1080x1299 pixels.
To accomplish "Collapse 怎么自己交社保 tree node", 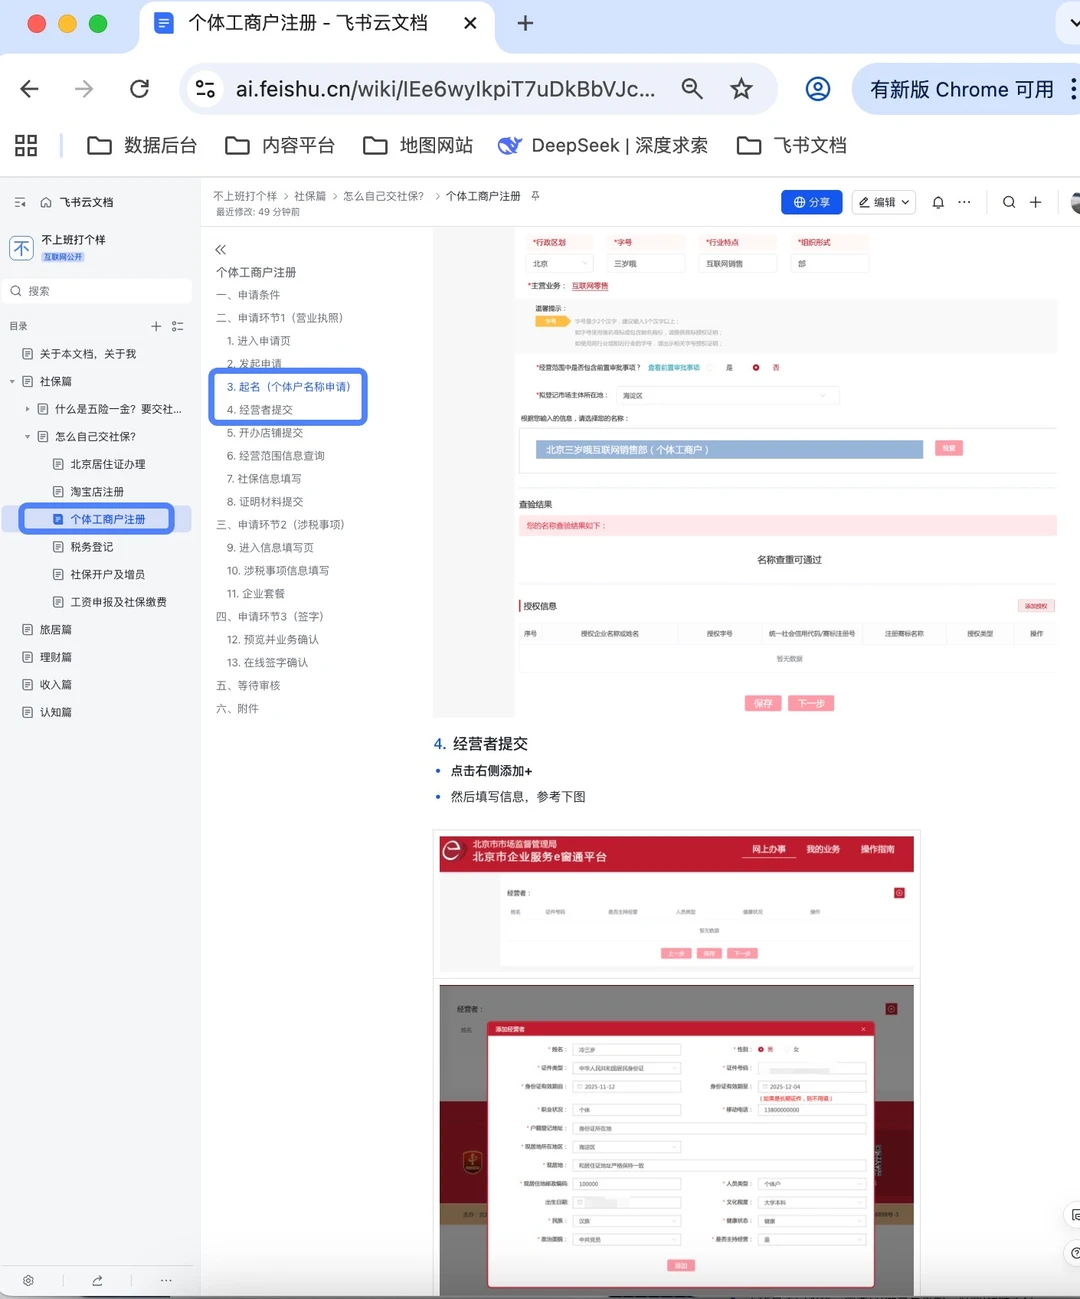I will 27,437.
